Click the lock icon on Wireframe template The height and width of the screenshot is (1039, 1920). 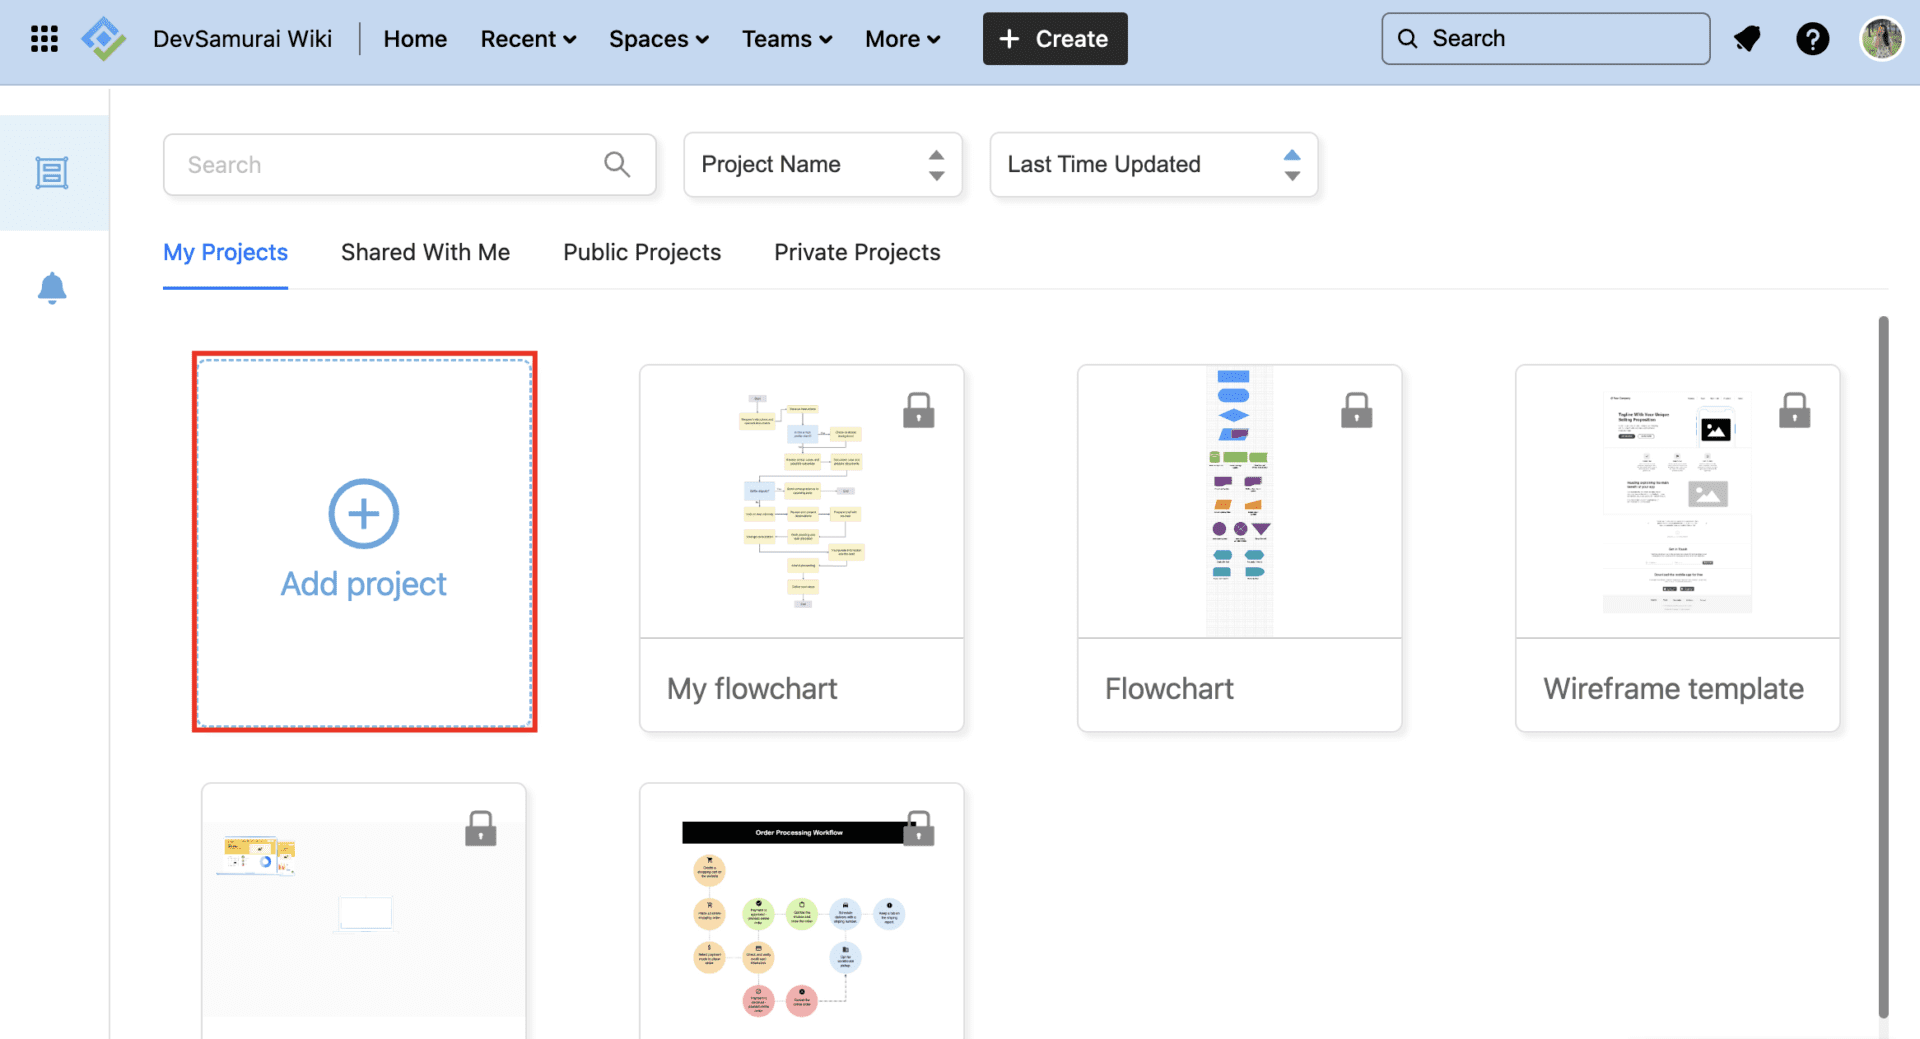(1794, 409)
